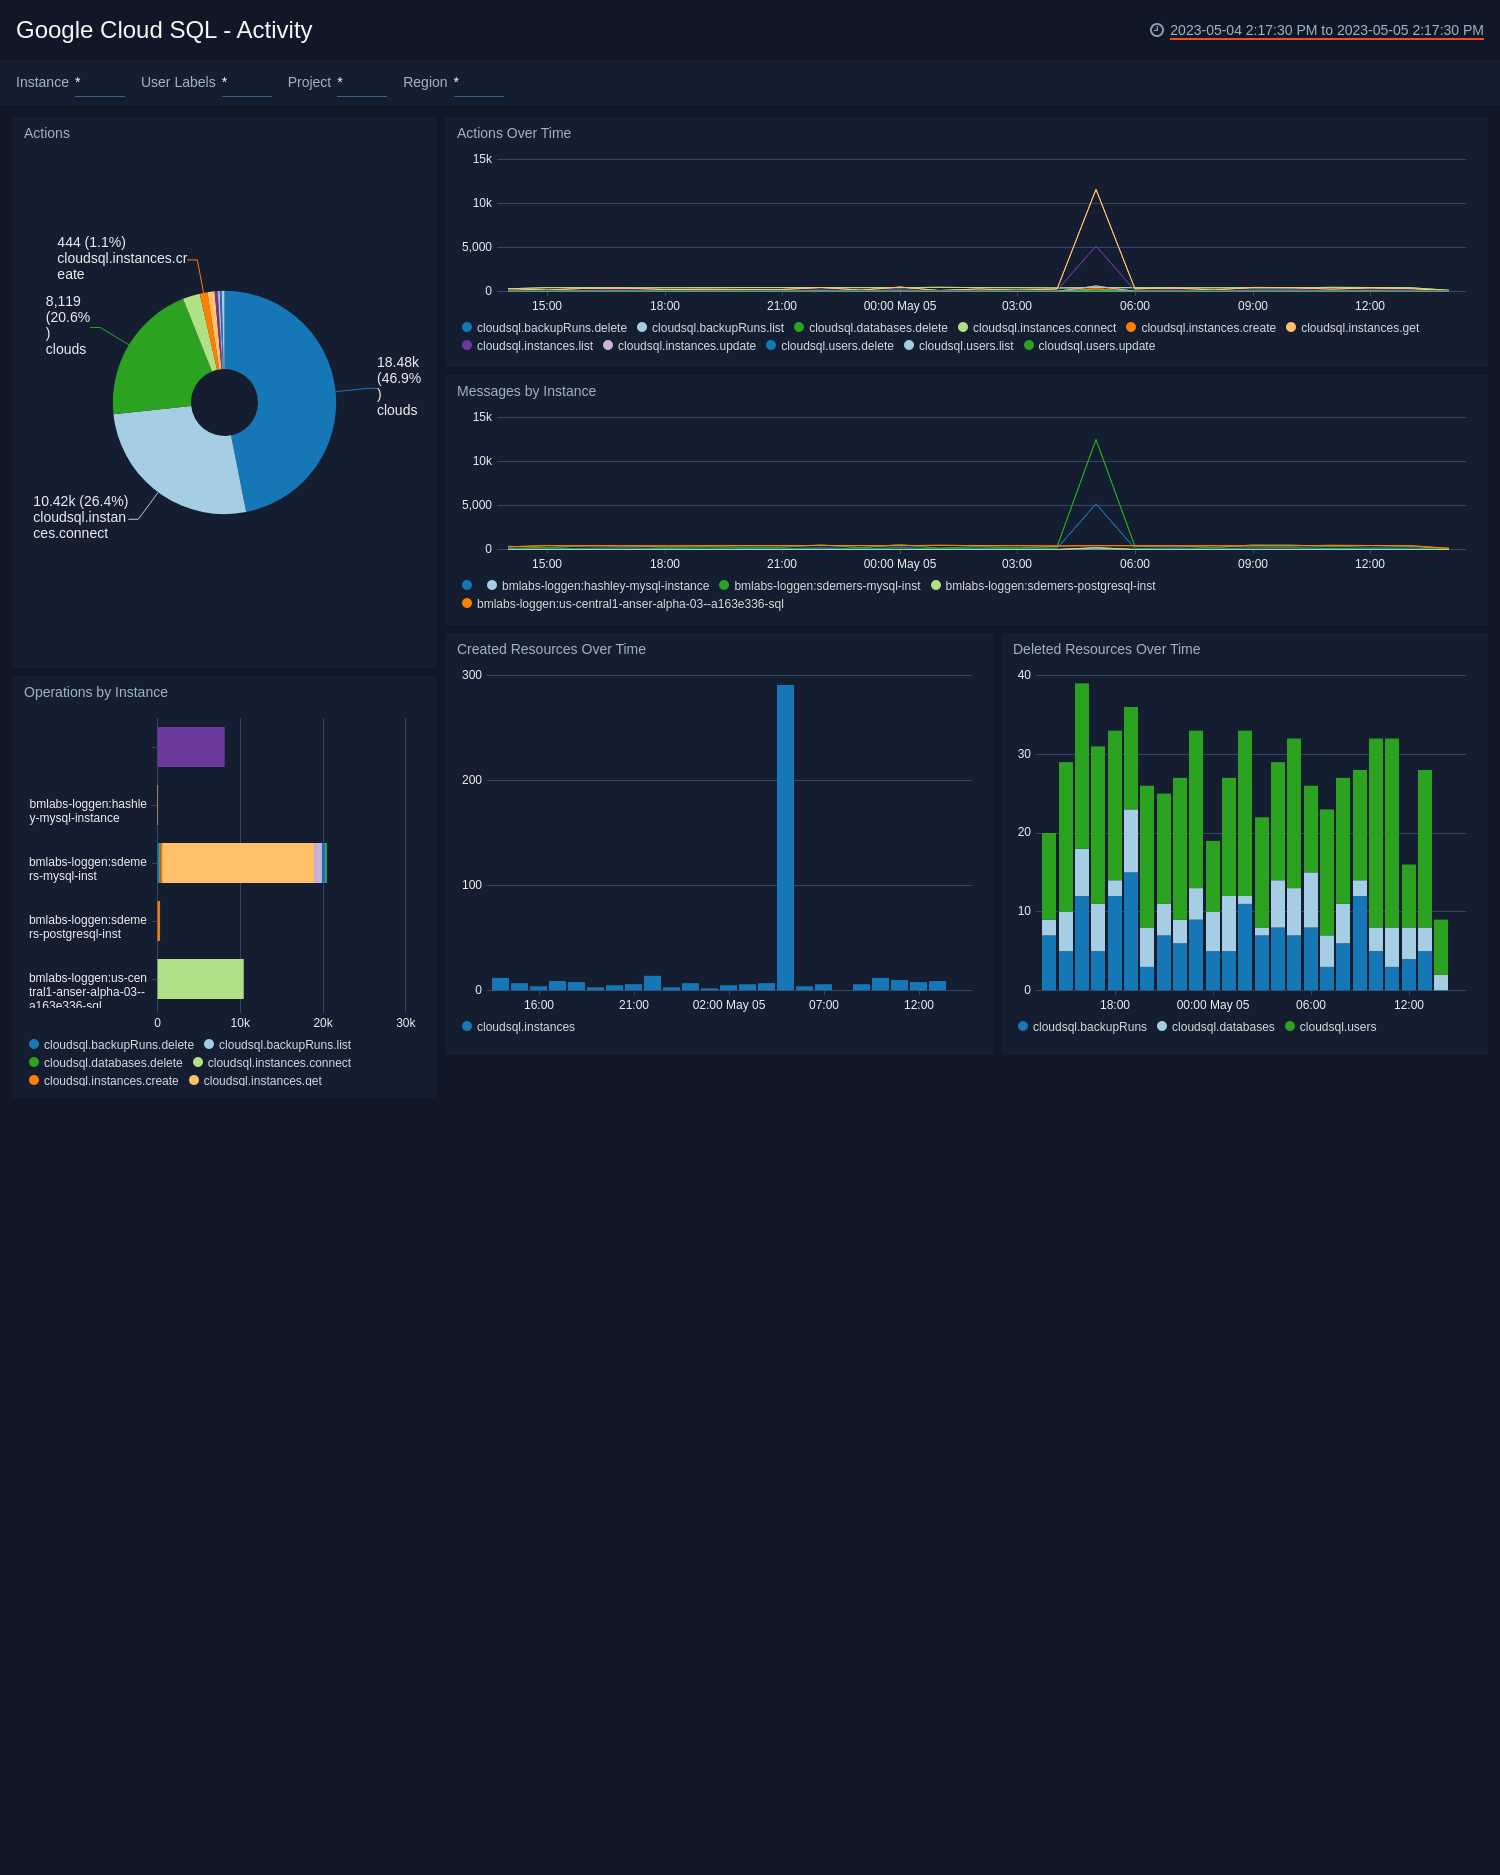1500x1875 pixels.
Task: Toggle cloudsql.users legend in Deleted Resources
Action: coord(1330,1027)
